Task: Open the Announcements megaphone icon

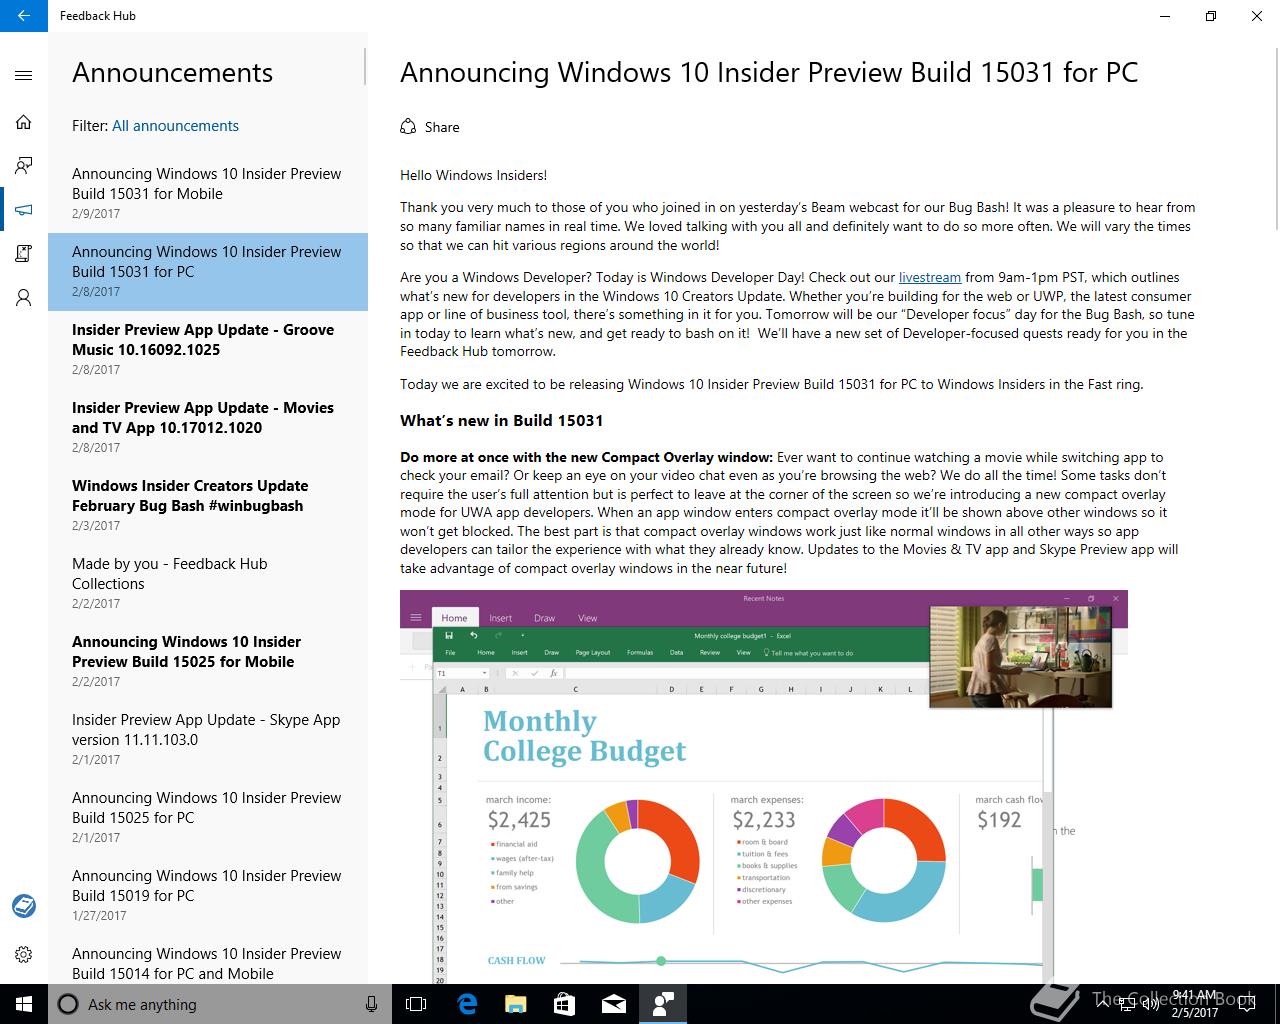Action: click(24, 210)
